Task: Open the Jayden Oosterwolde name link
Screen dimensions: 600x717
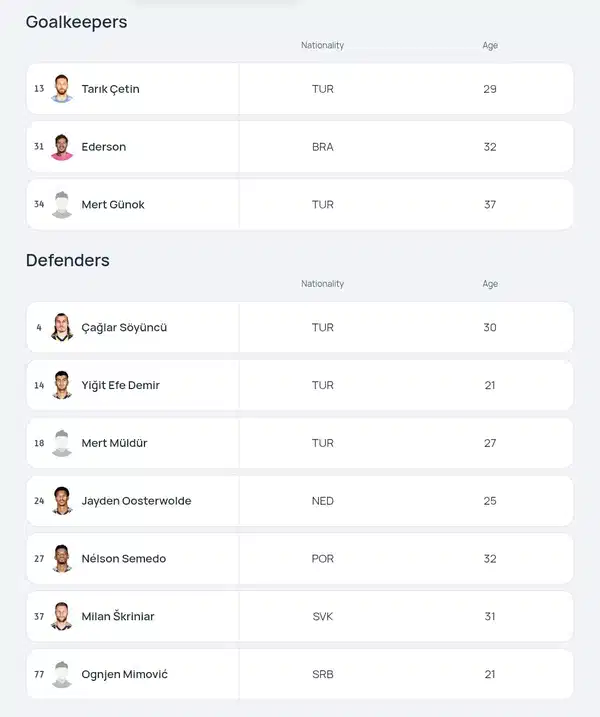Action: 136,501
